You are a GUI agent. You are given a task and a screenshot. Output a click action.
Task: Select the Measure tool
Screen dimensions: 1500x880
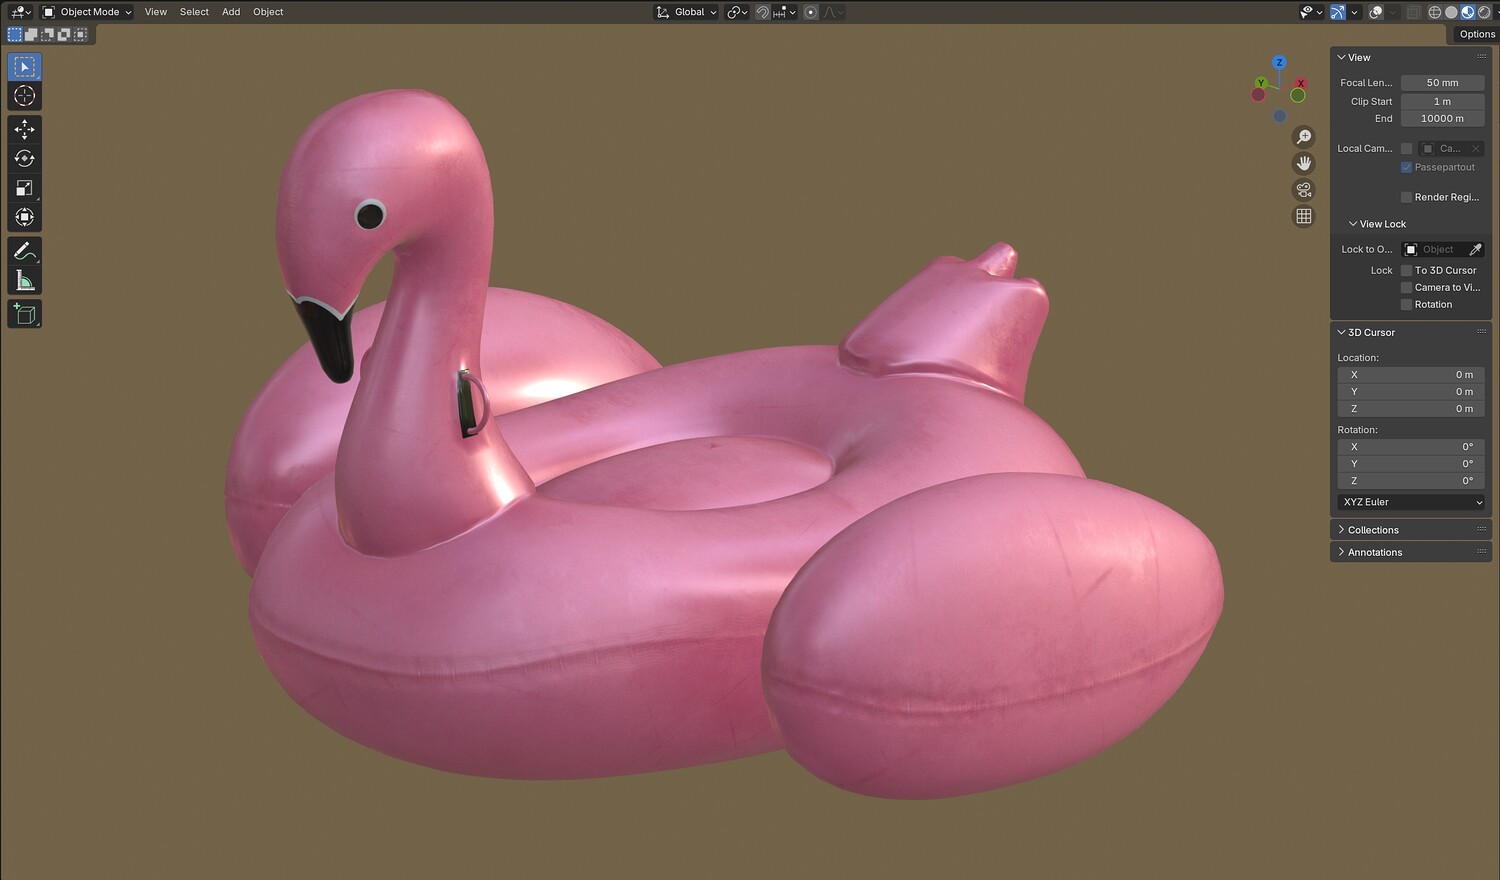click(x=25, y=280)
